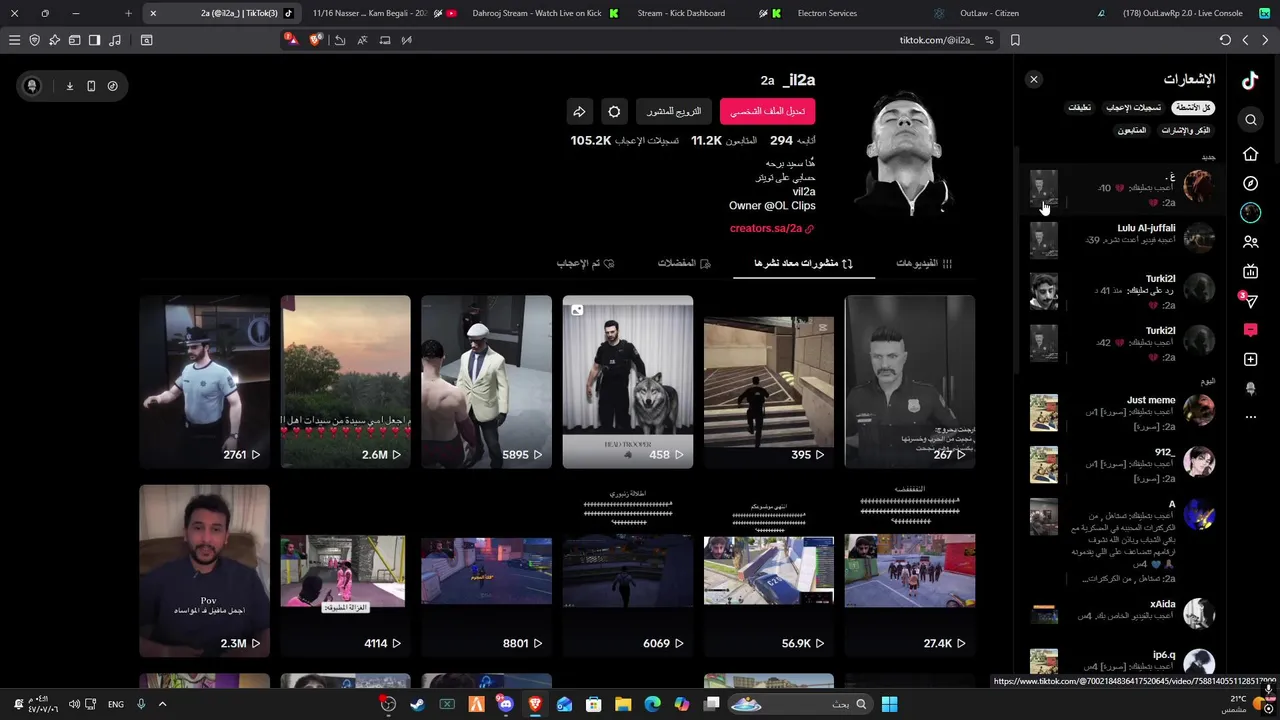Image resolution: width=1280 pixels, height=720 pixels.
Task: Open Discord from the taskbar
Action: 505,704
